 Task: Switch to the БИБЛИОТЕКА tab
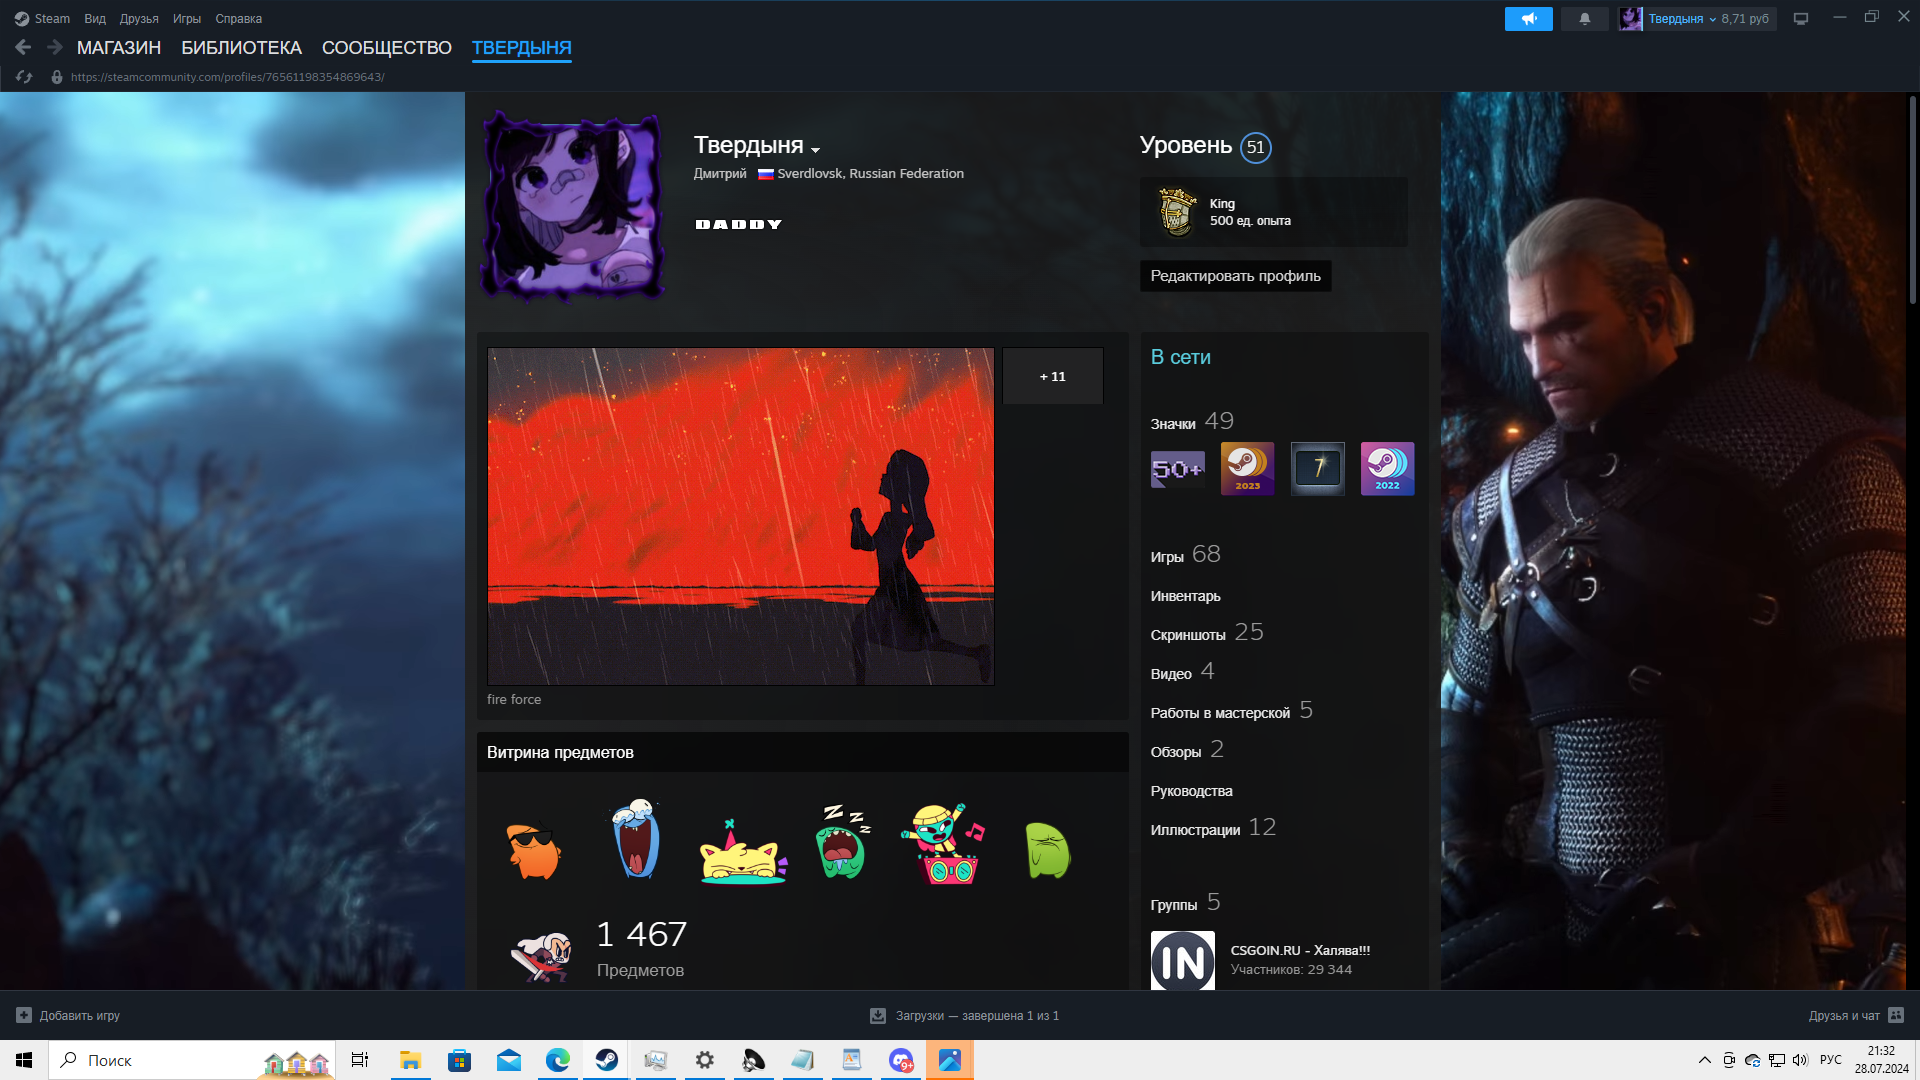[x=241, y=48]
